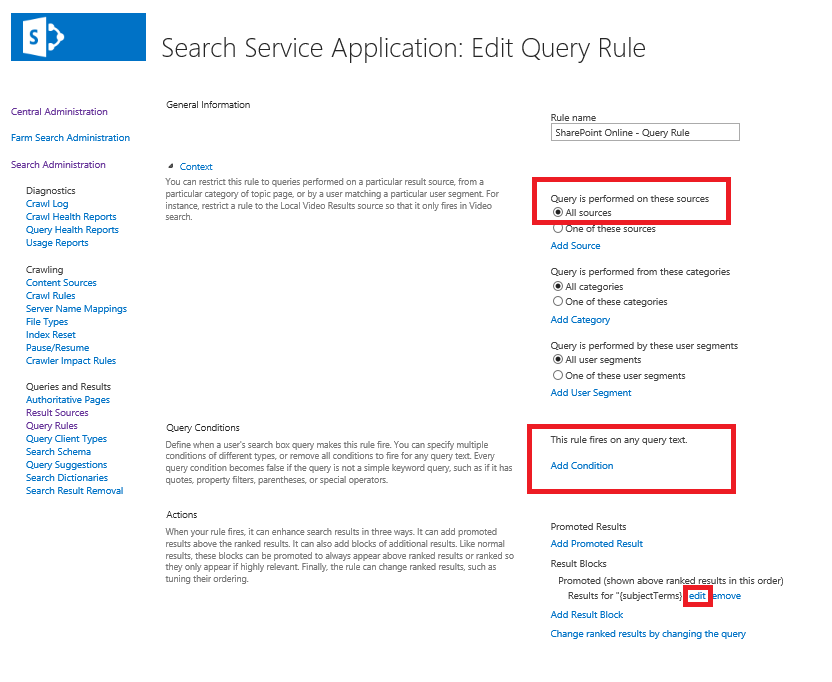Click inside the Rule name field
This screenshot has width=832, height=682.
(x=644, y=131)
